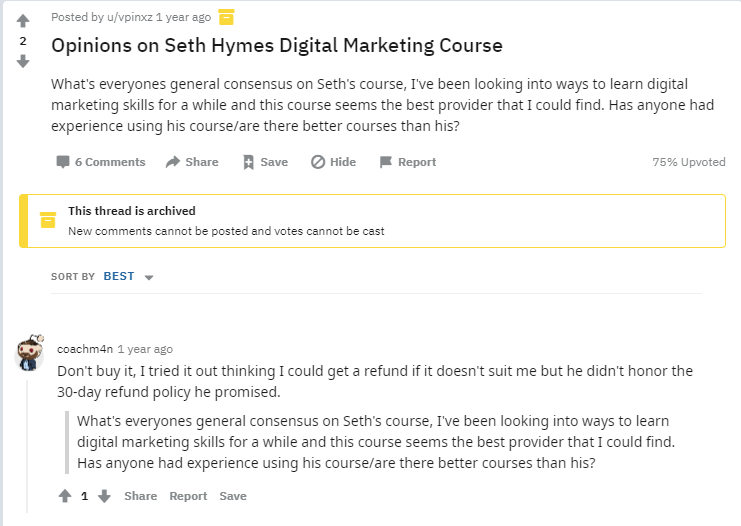Share the post using the arrow icon
The height and width of the screenshot is (526, 741).
click(x=192, y=162)
